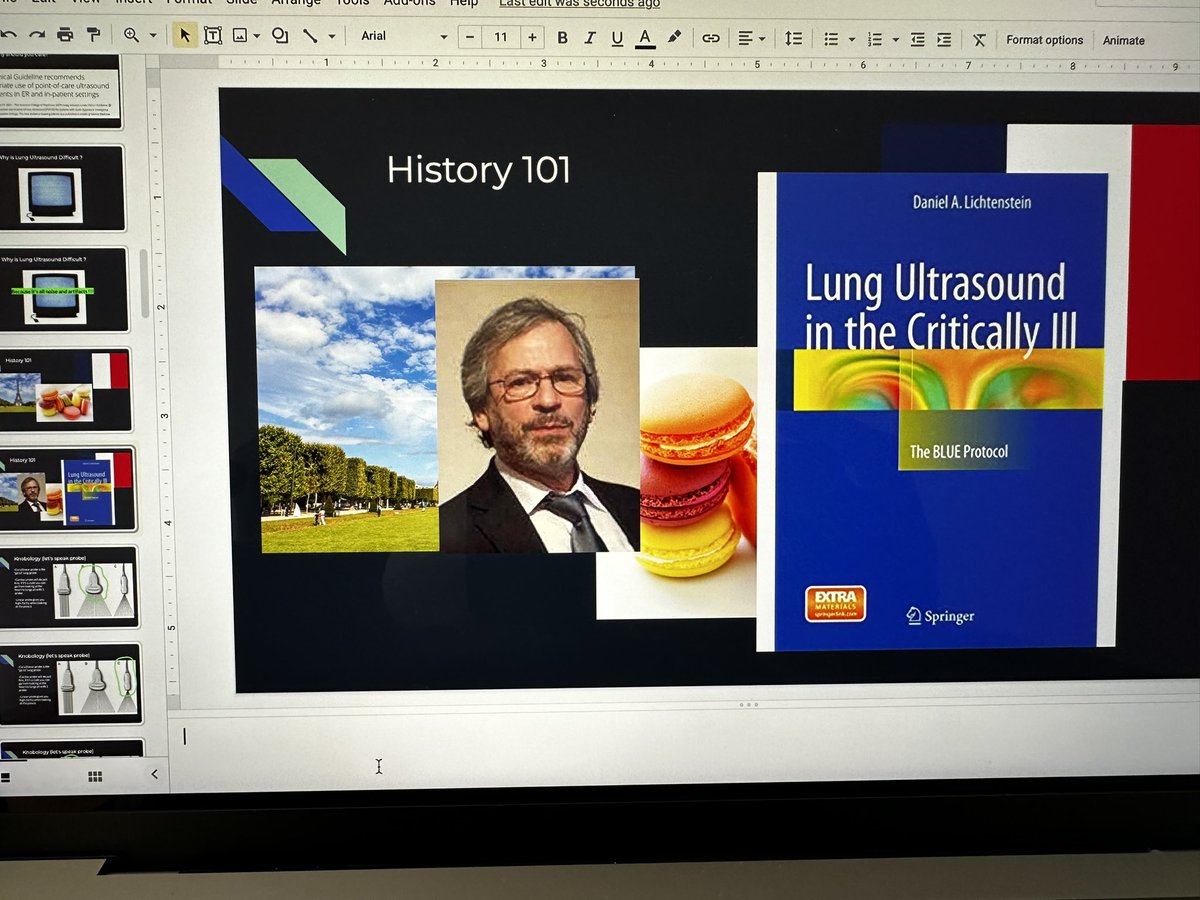This screenshot has height=900, width=1200.
Task: Choose the Select cursor arrow tool
Action: [x=185, y=35]
